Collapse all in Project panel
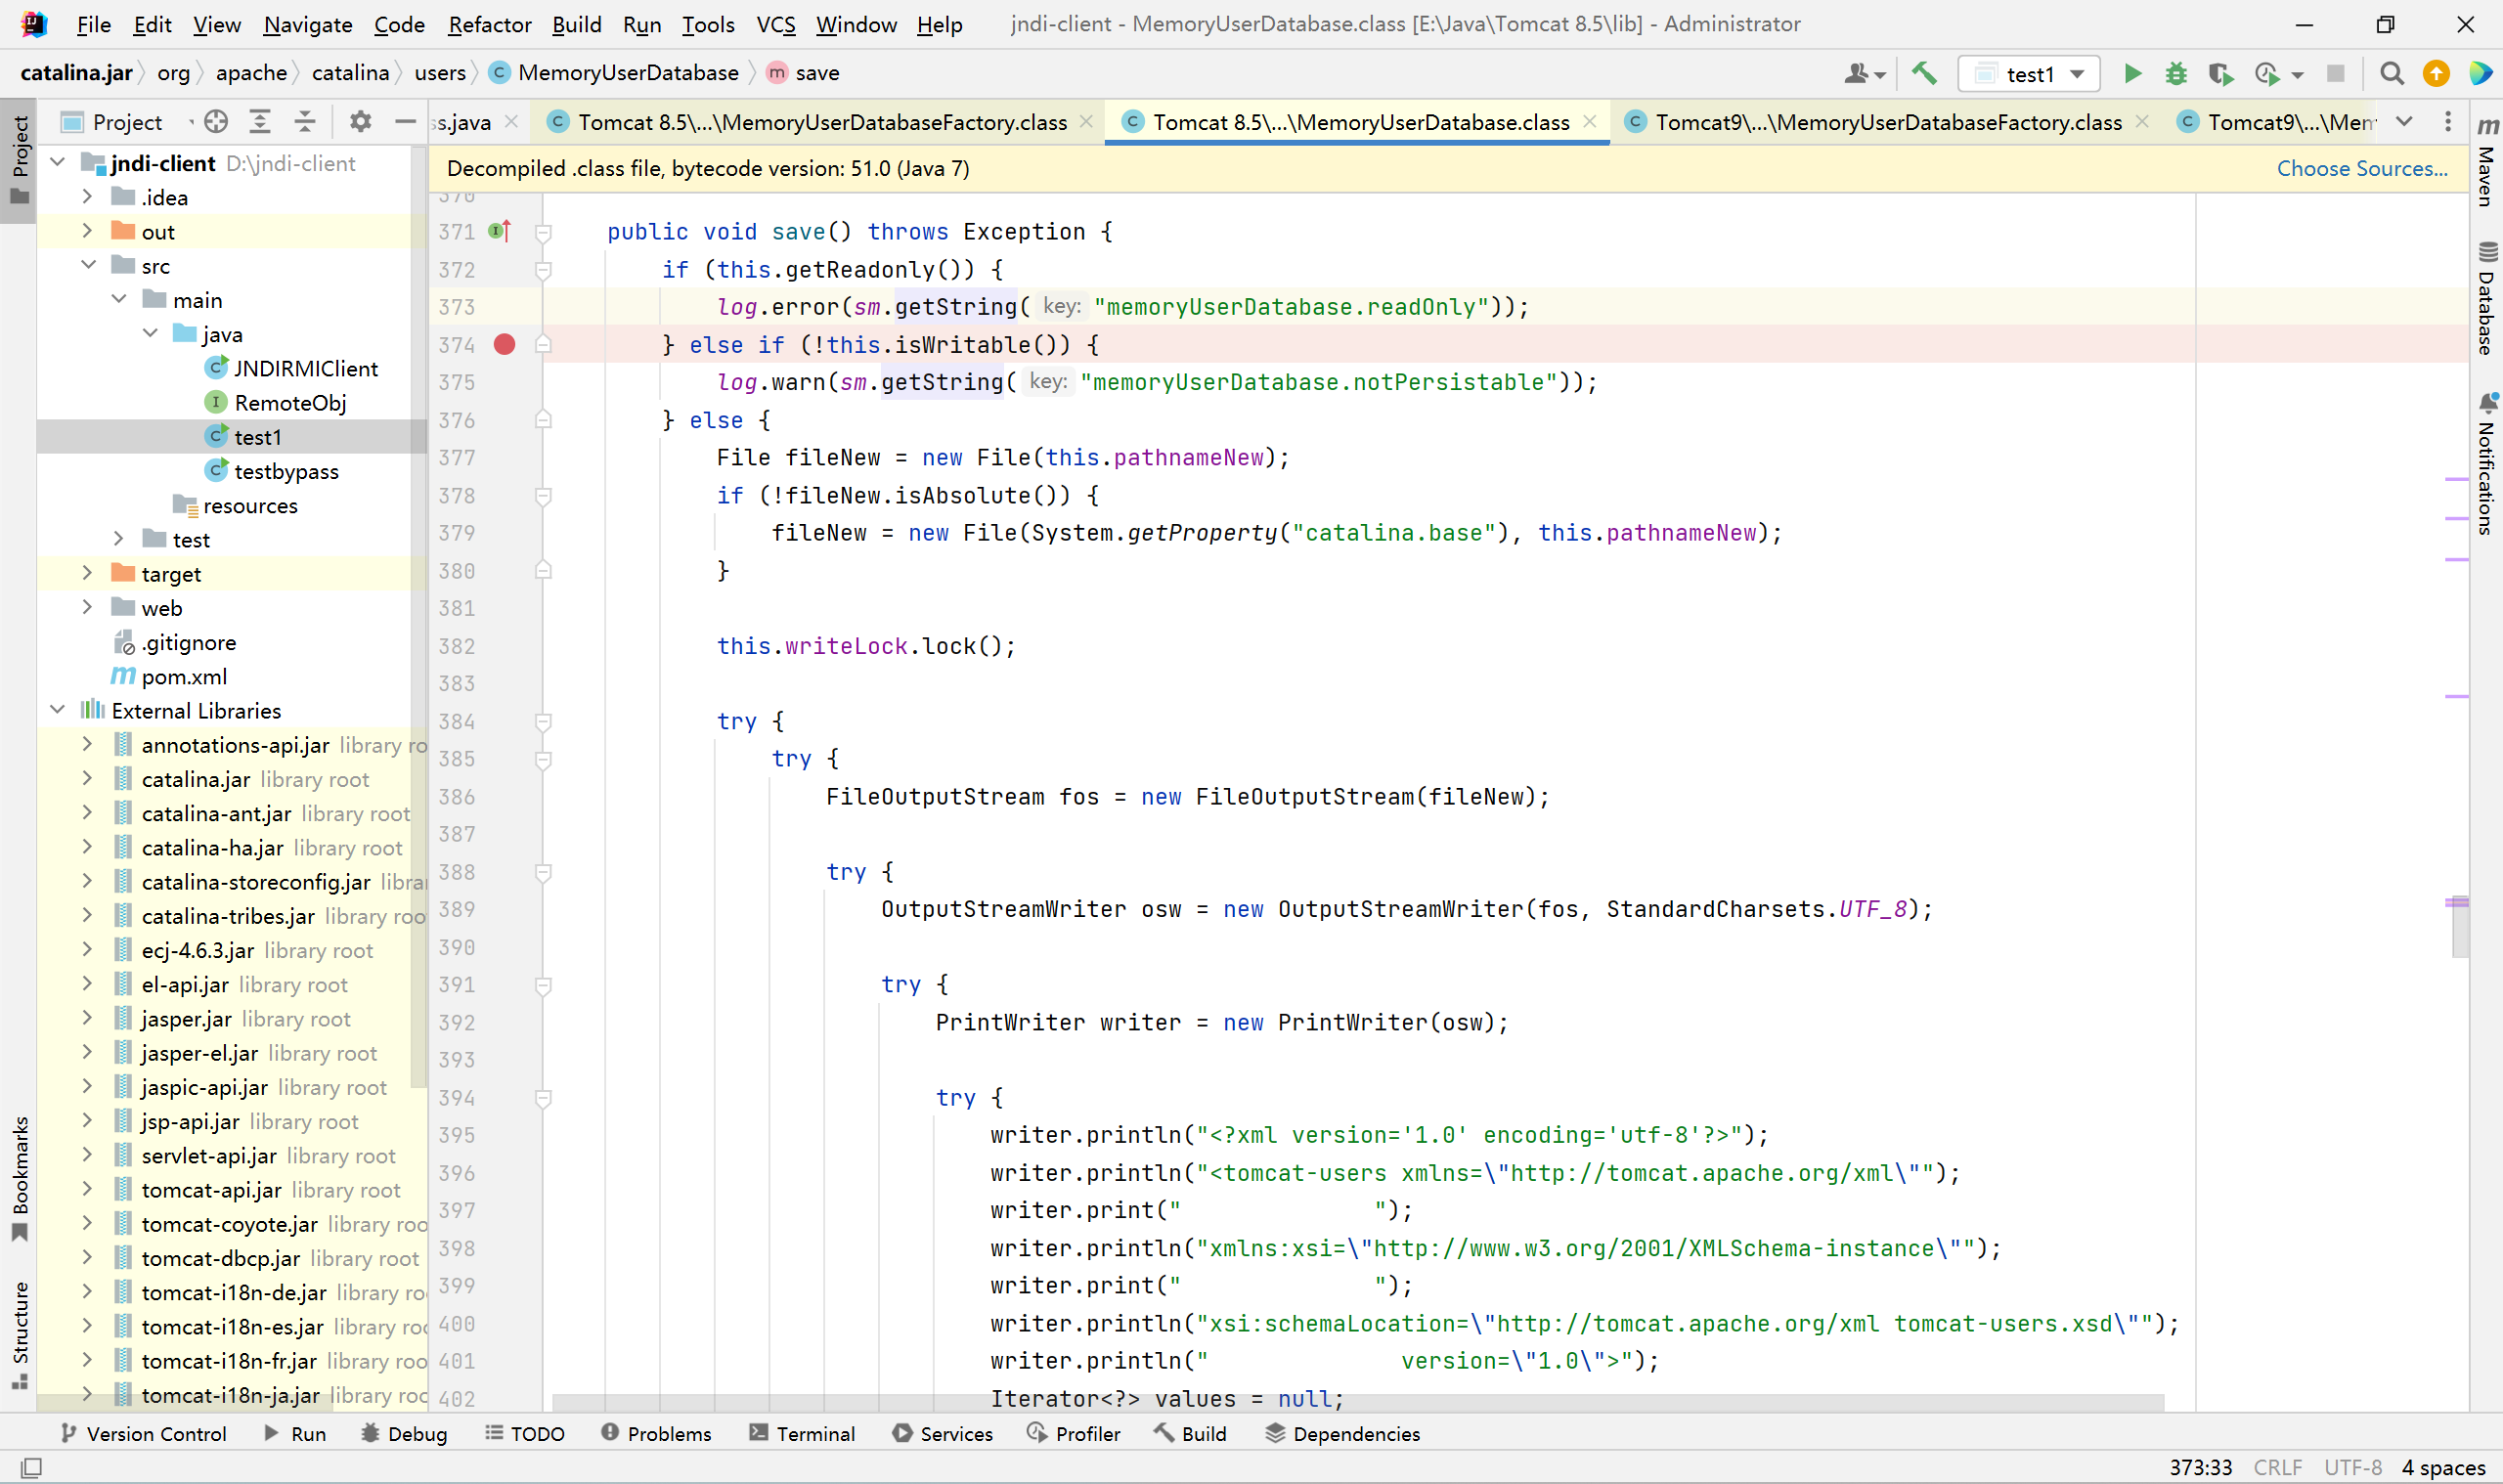 (x=305, y=122)
